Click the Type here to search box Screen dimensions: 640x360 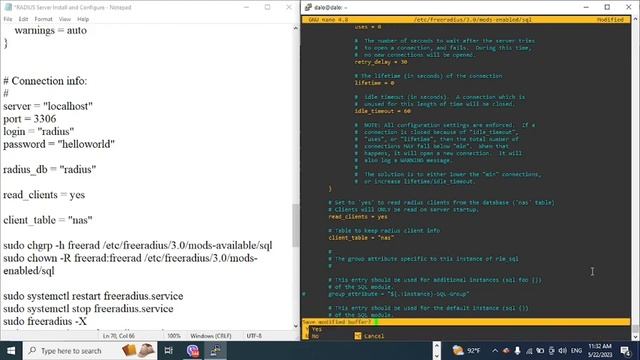coord(90,351)
